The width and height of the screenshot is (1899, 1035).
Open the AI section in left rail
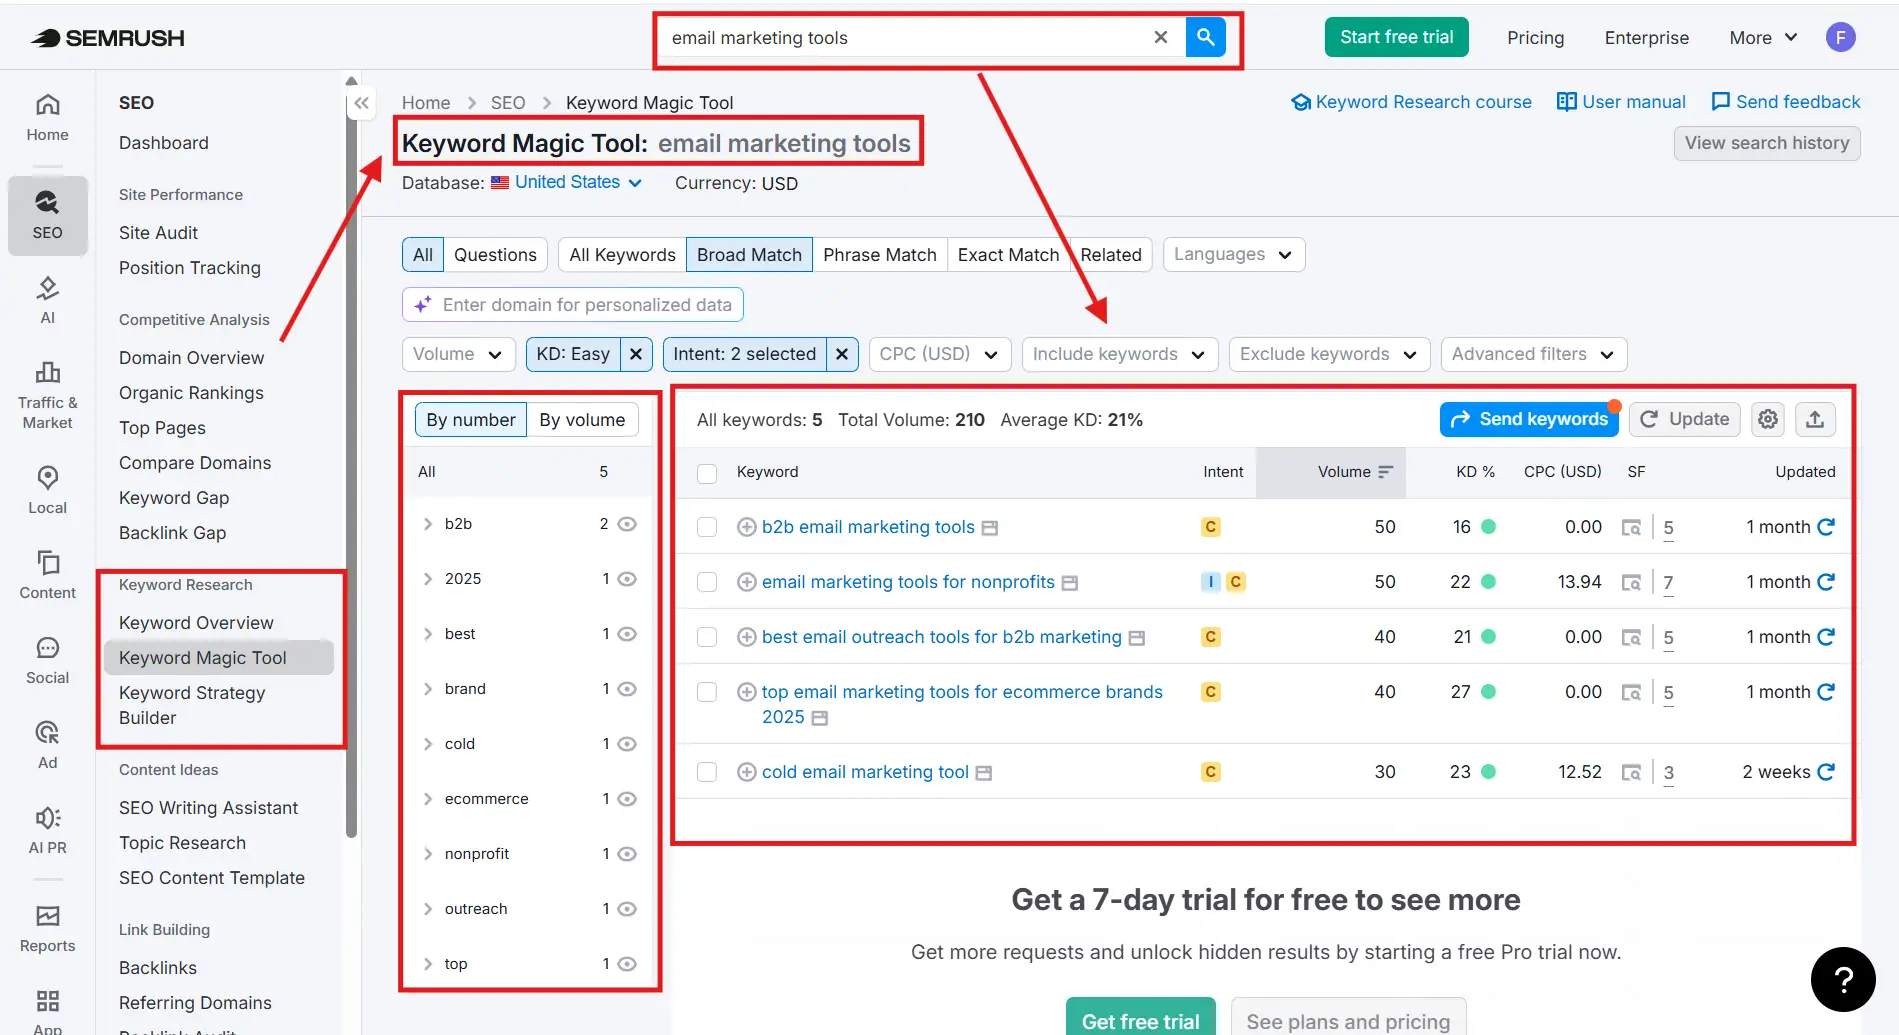[47, 300]
